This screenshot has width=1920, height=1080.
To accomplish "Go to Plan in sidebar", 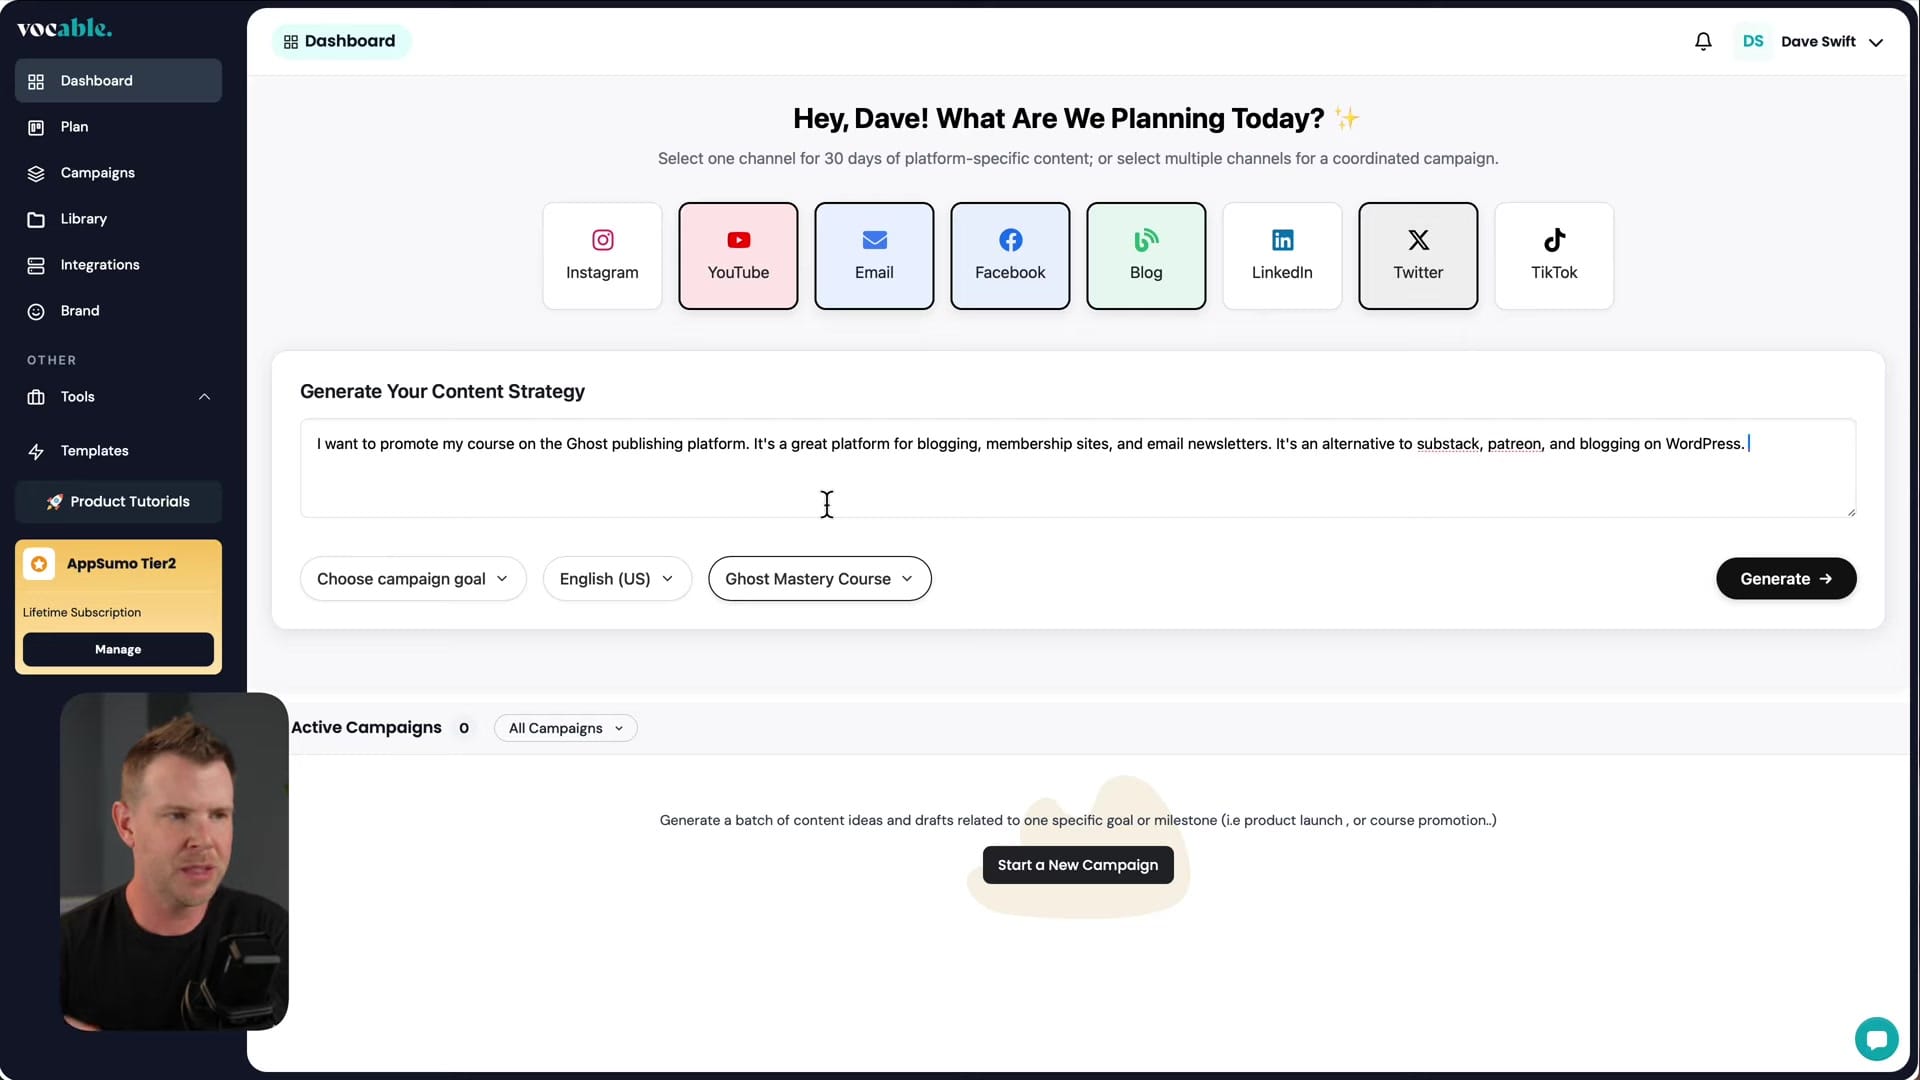I will [118, 127].
